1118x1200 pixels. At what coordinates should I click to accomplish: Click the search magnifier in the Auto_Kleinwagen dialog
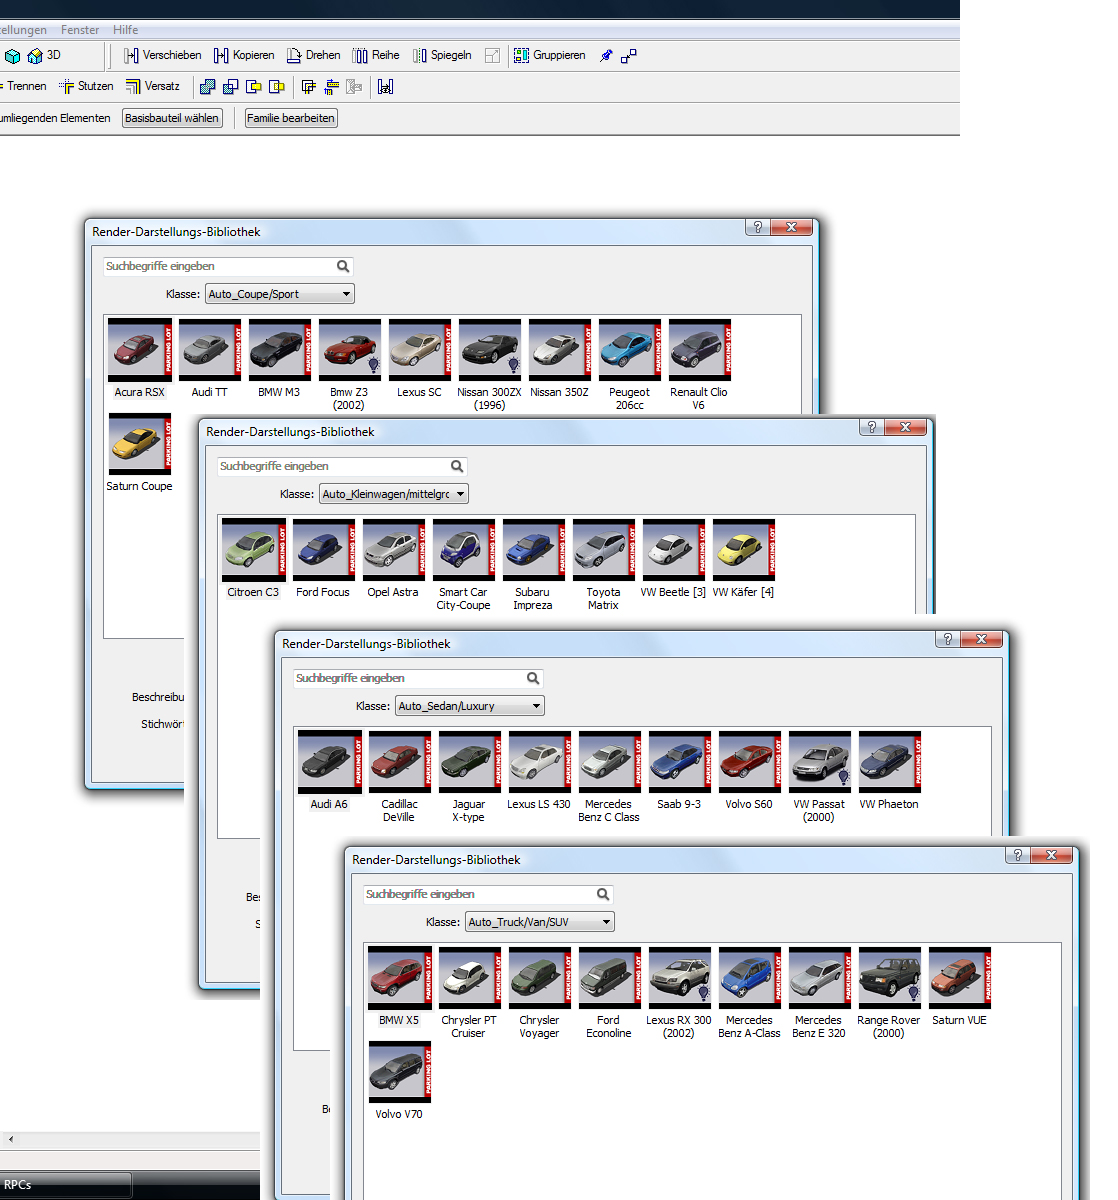[457, 466]
